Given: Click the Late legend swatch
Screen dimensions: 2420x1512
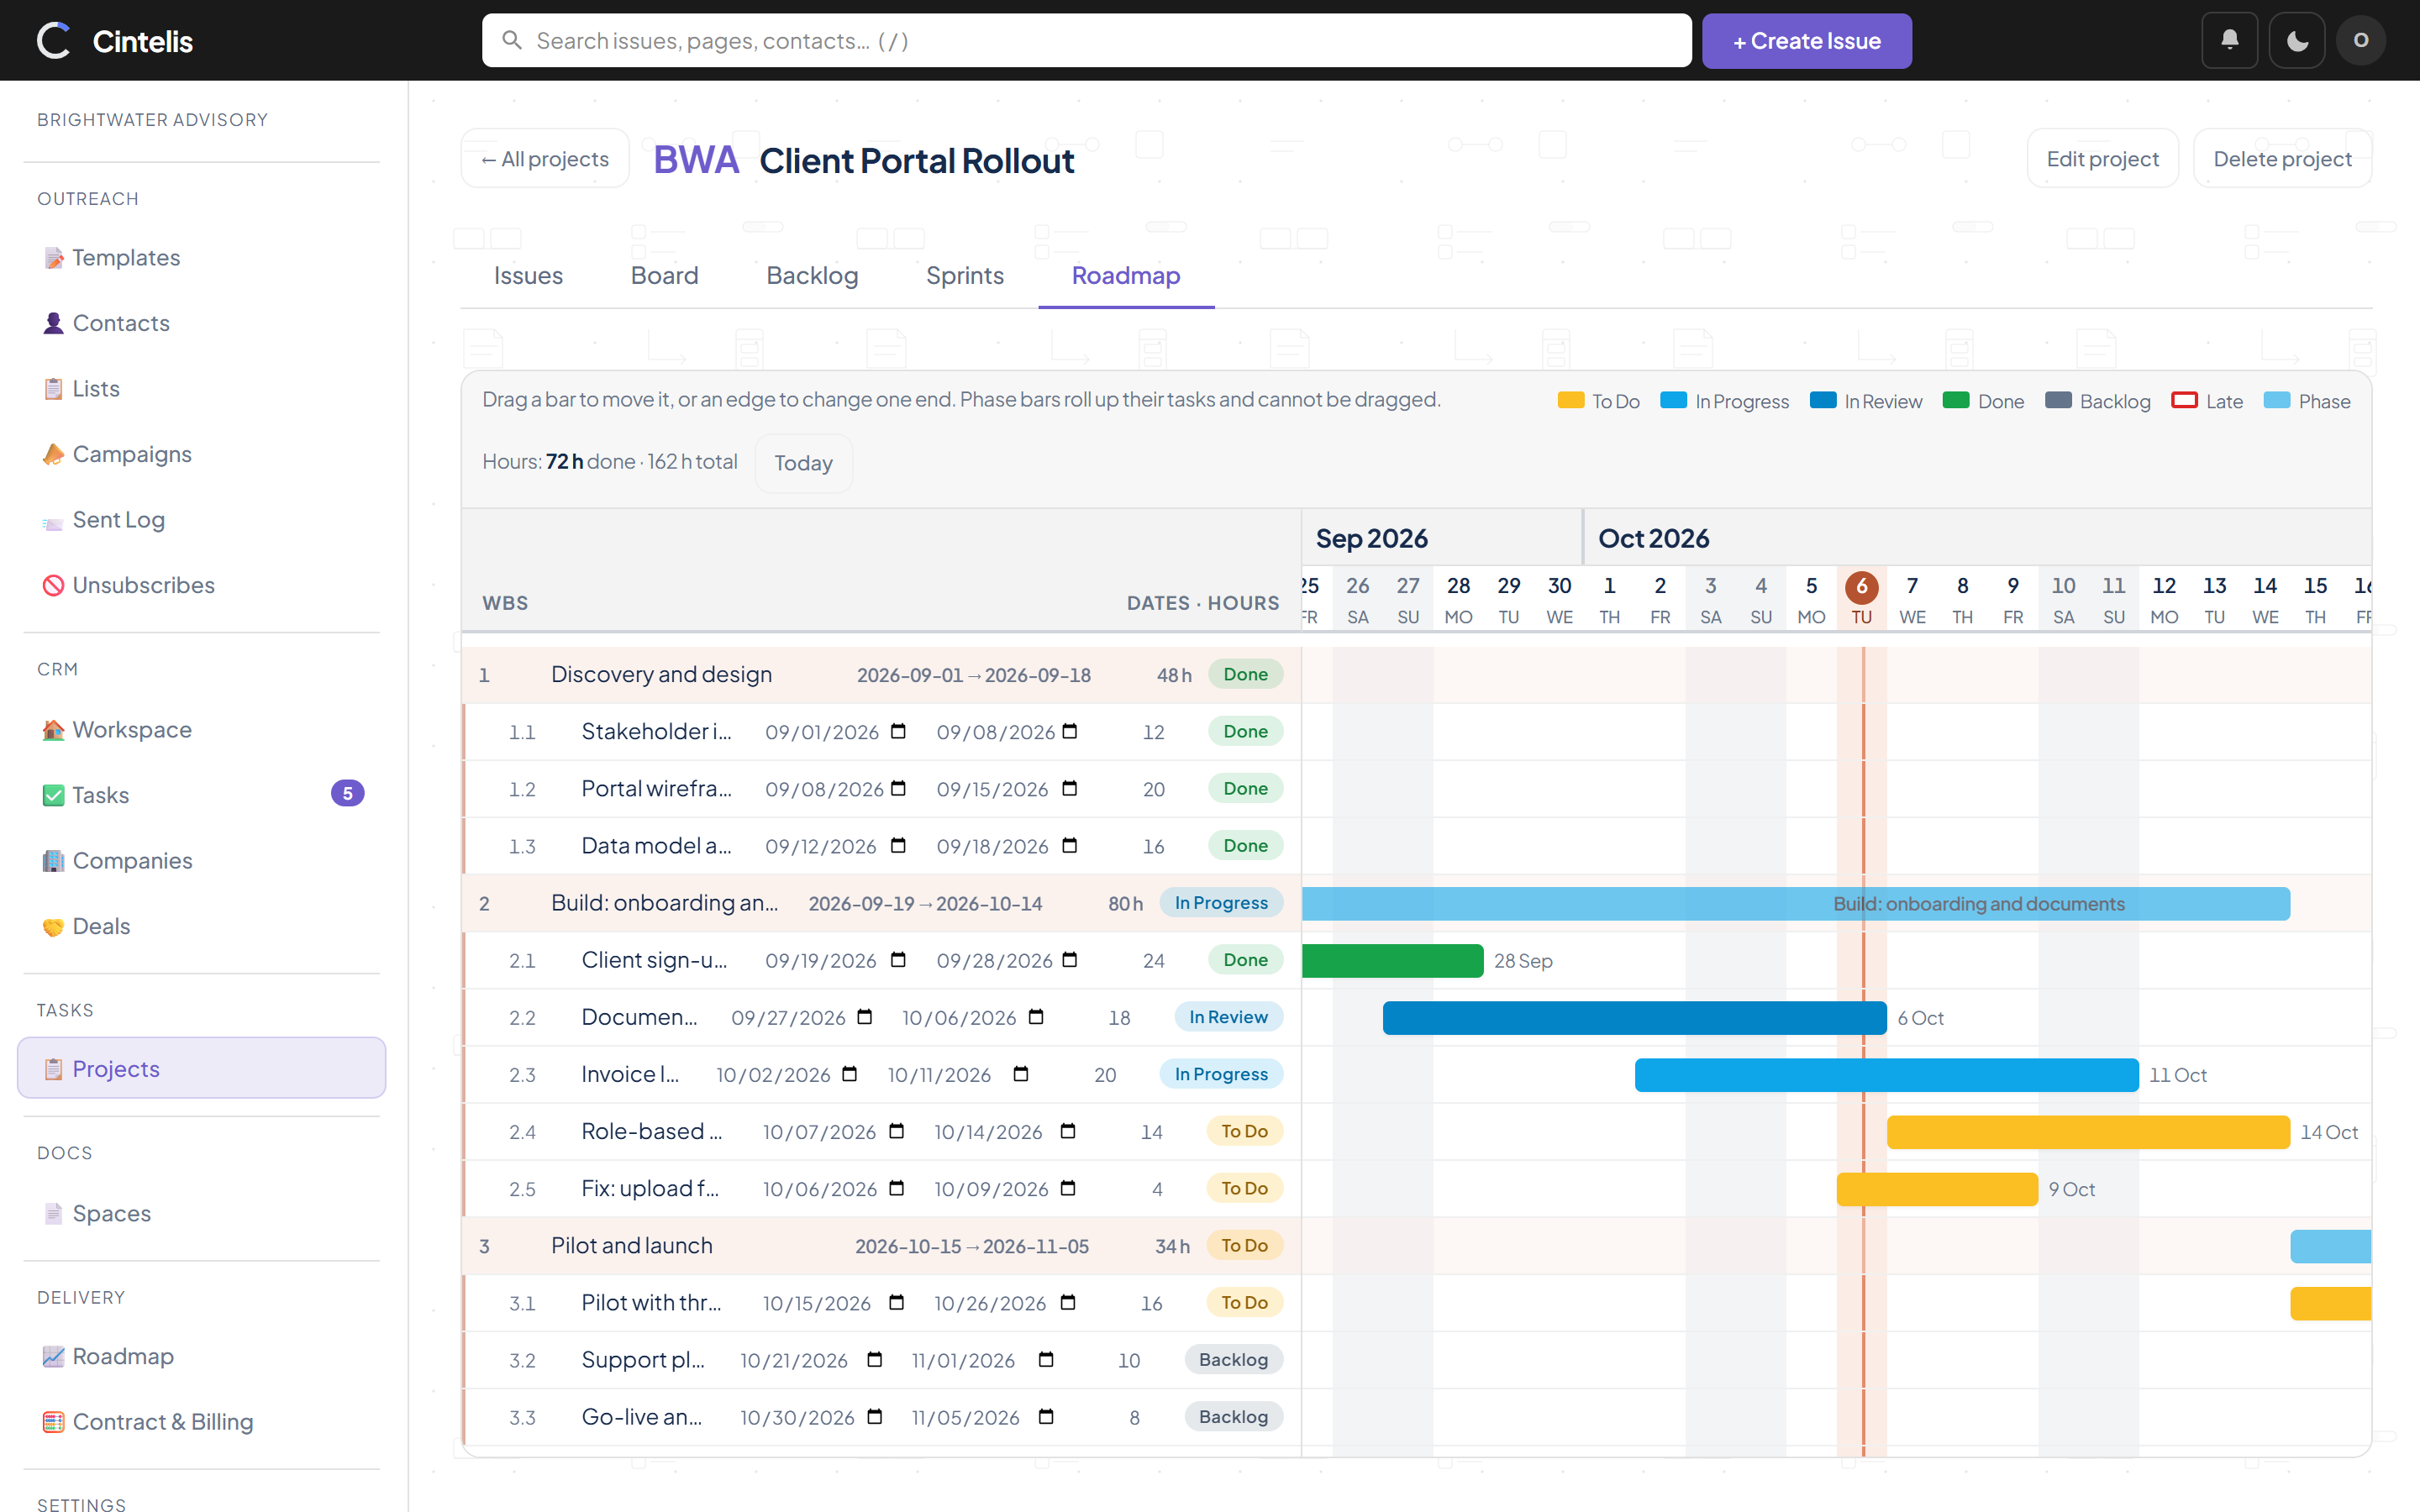Looking at the screenshot, I should coord(2184,401).
